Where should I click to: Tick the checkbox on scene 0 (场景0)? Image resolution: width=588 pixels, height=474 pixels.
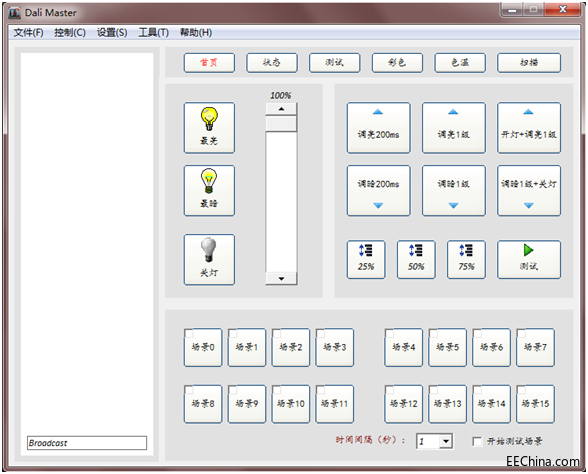click(189, 333)
